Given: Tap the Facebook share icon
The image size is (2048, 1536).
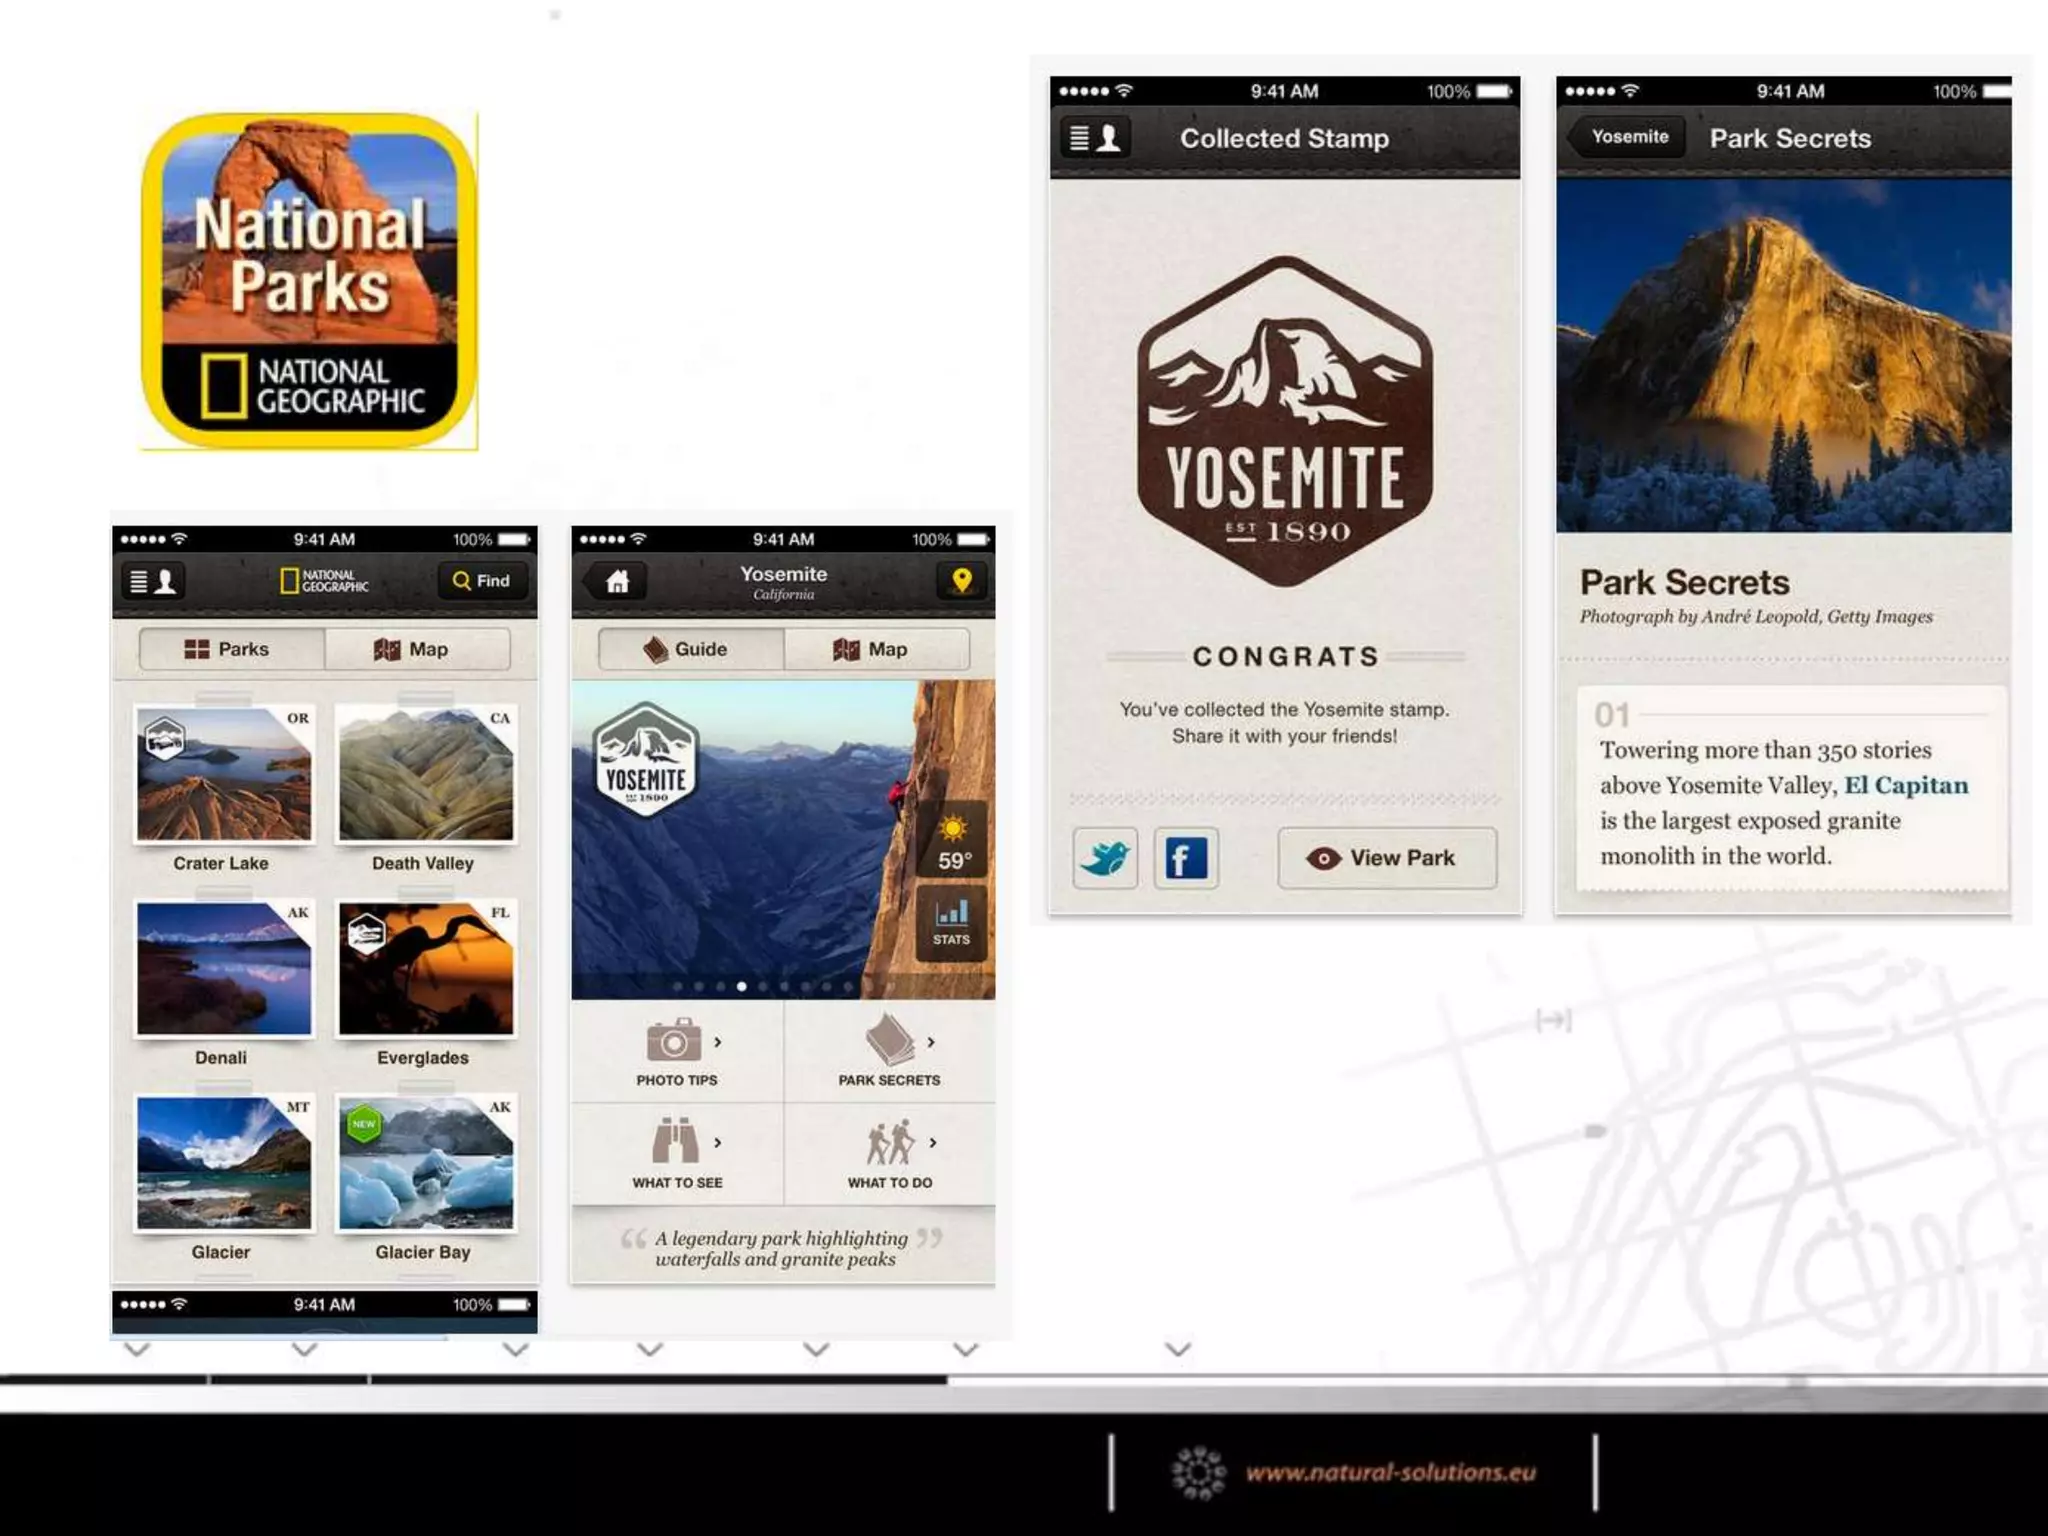Looking at the screenshot, I should [x=1186, y=858].
